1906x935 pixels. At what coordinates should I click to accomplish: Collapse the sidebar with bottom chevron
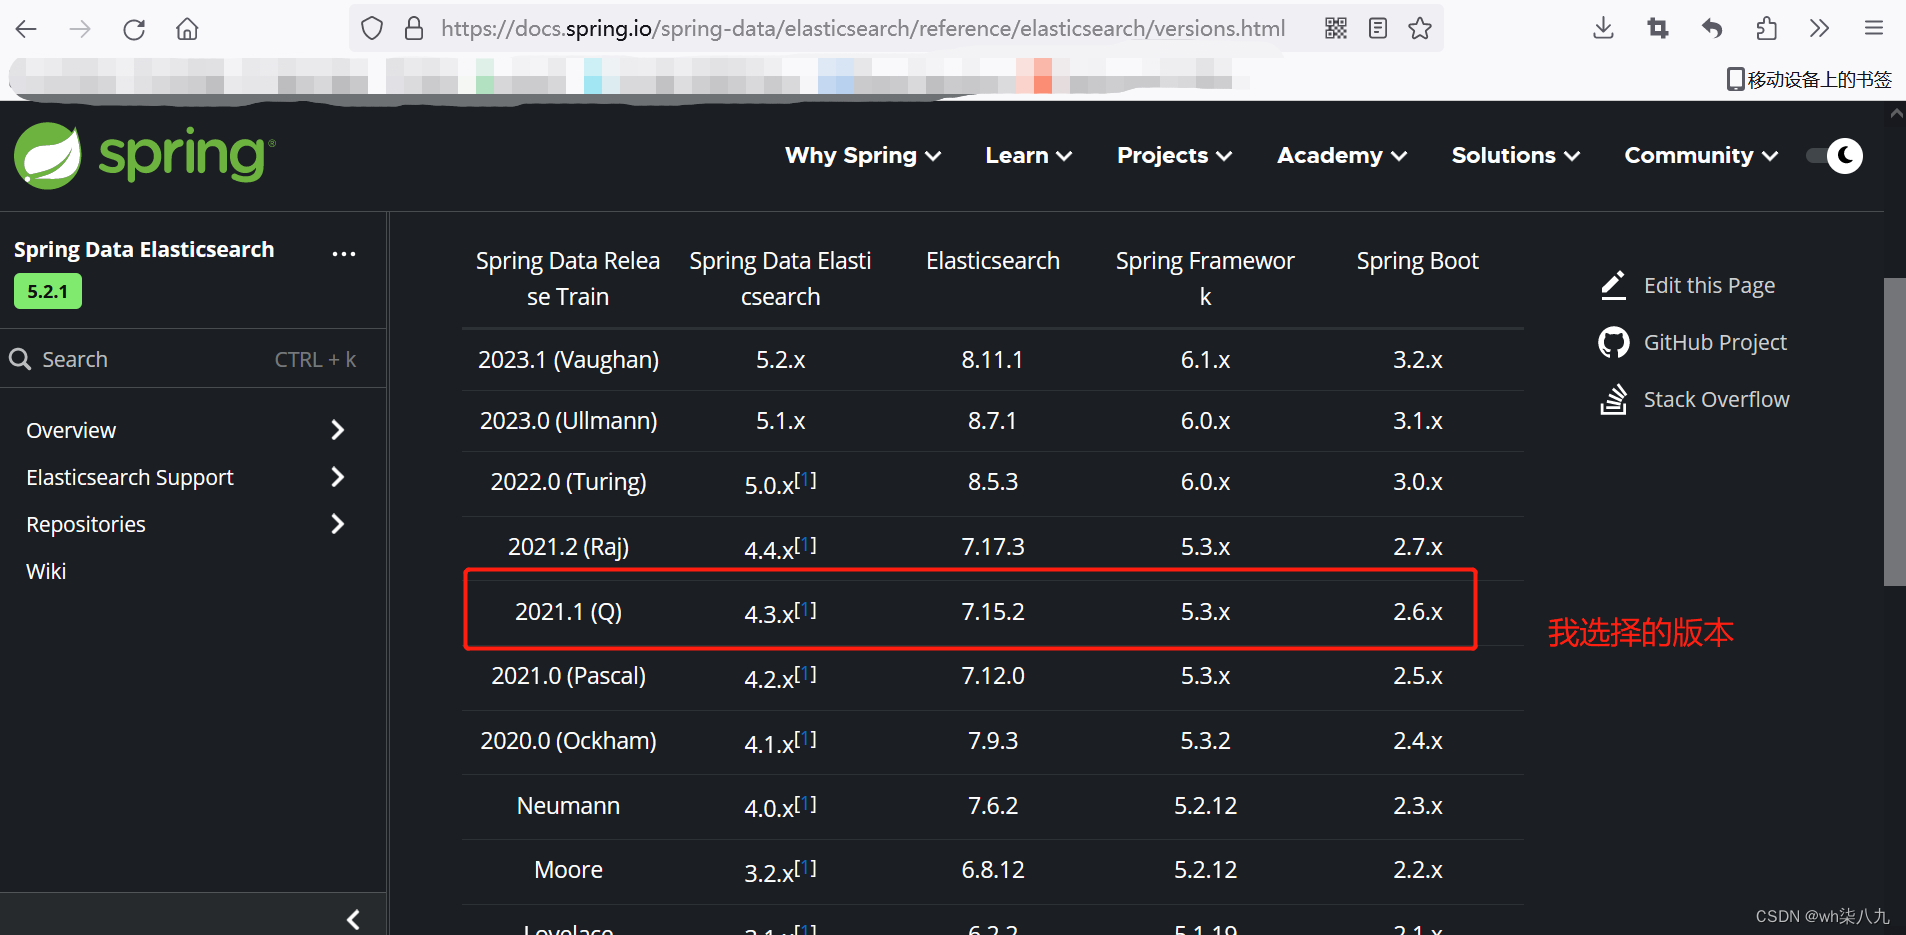coord(353,919)
